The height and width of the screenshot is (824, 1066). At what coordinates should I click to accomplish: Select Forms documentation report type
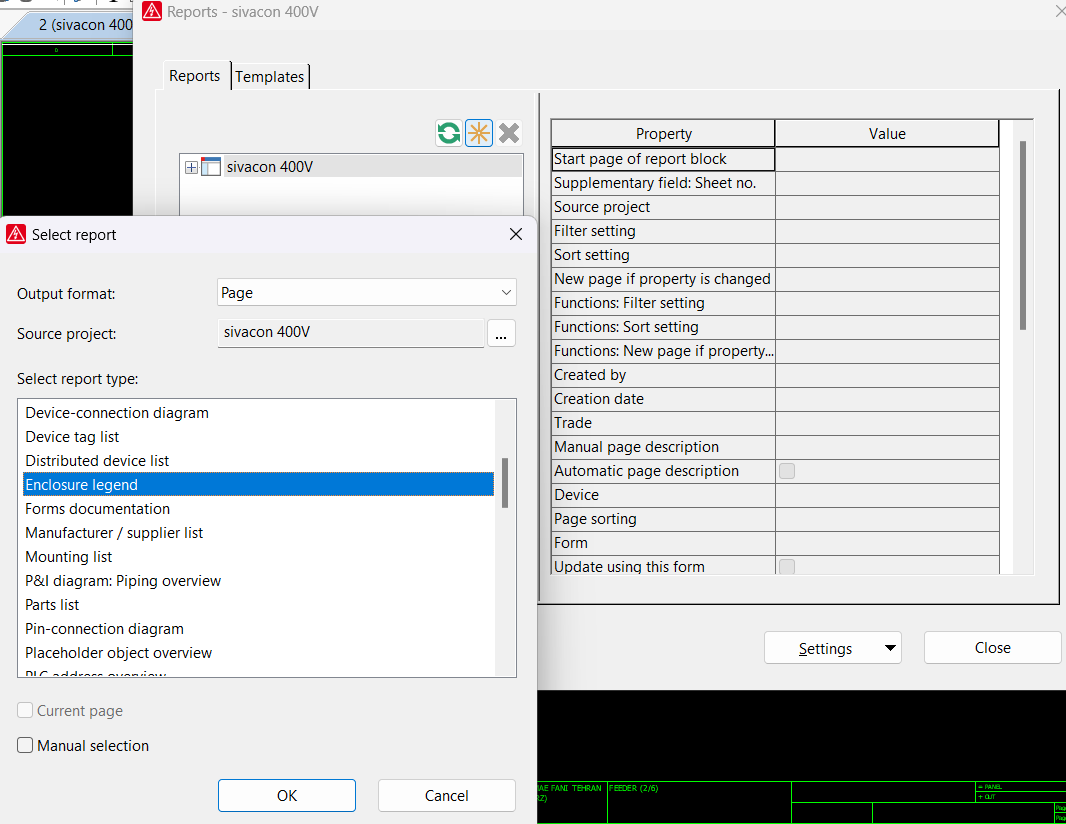(x=258, y=509)
